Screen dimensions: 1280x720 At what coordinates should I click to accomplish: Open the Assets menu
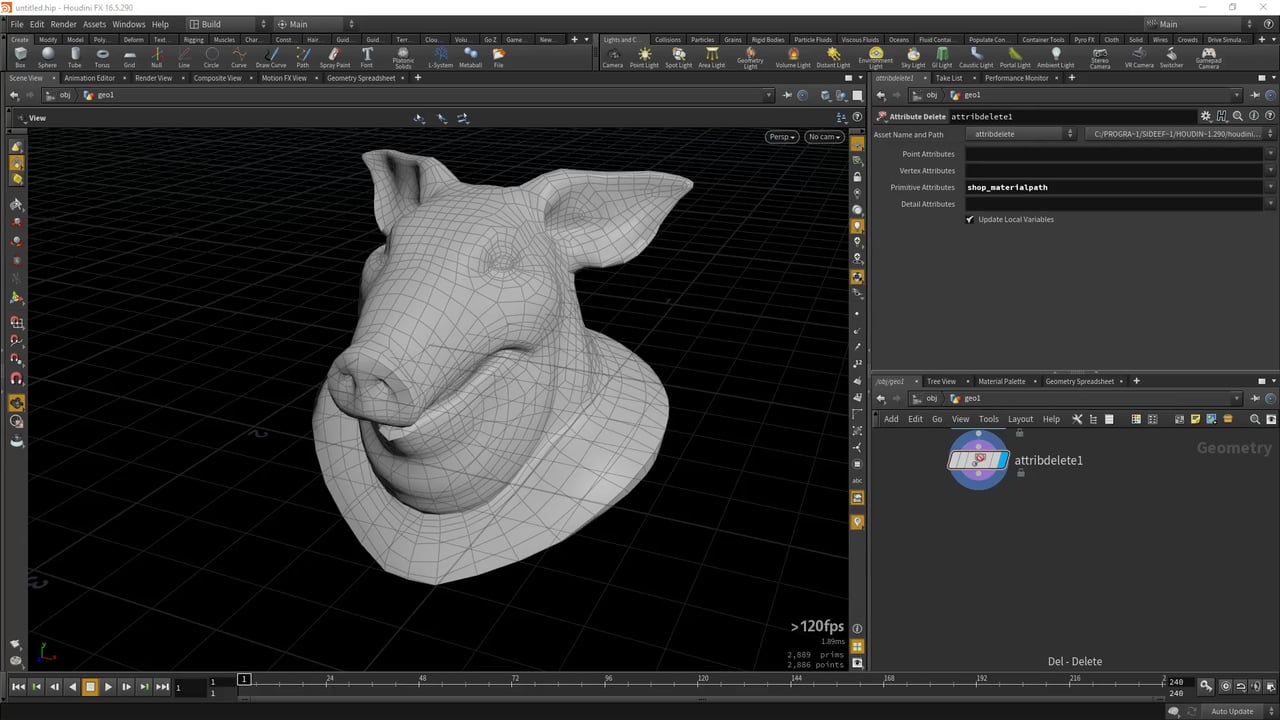(x=94, y=24)
